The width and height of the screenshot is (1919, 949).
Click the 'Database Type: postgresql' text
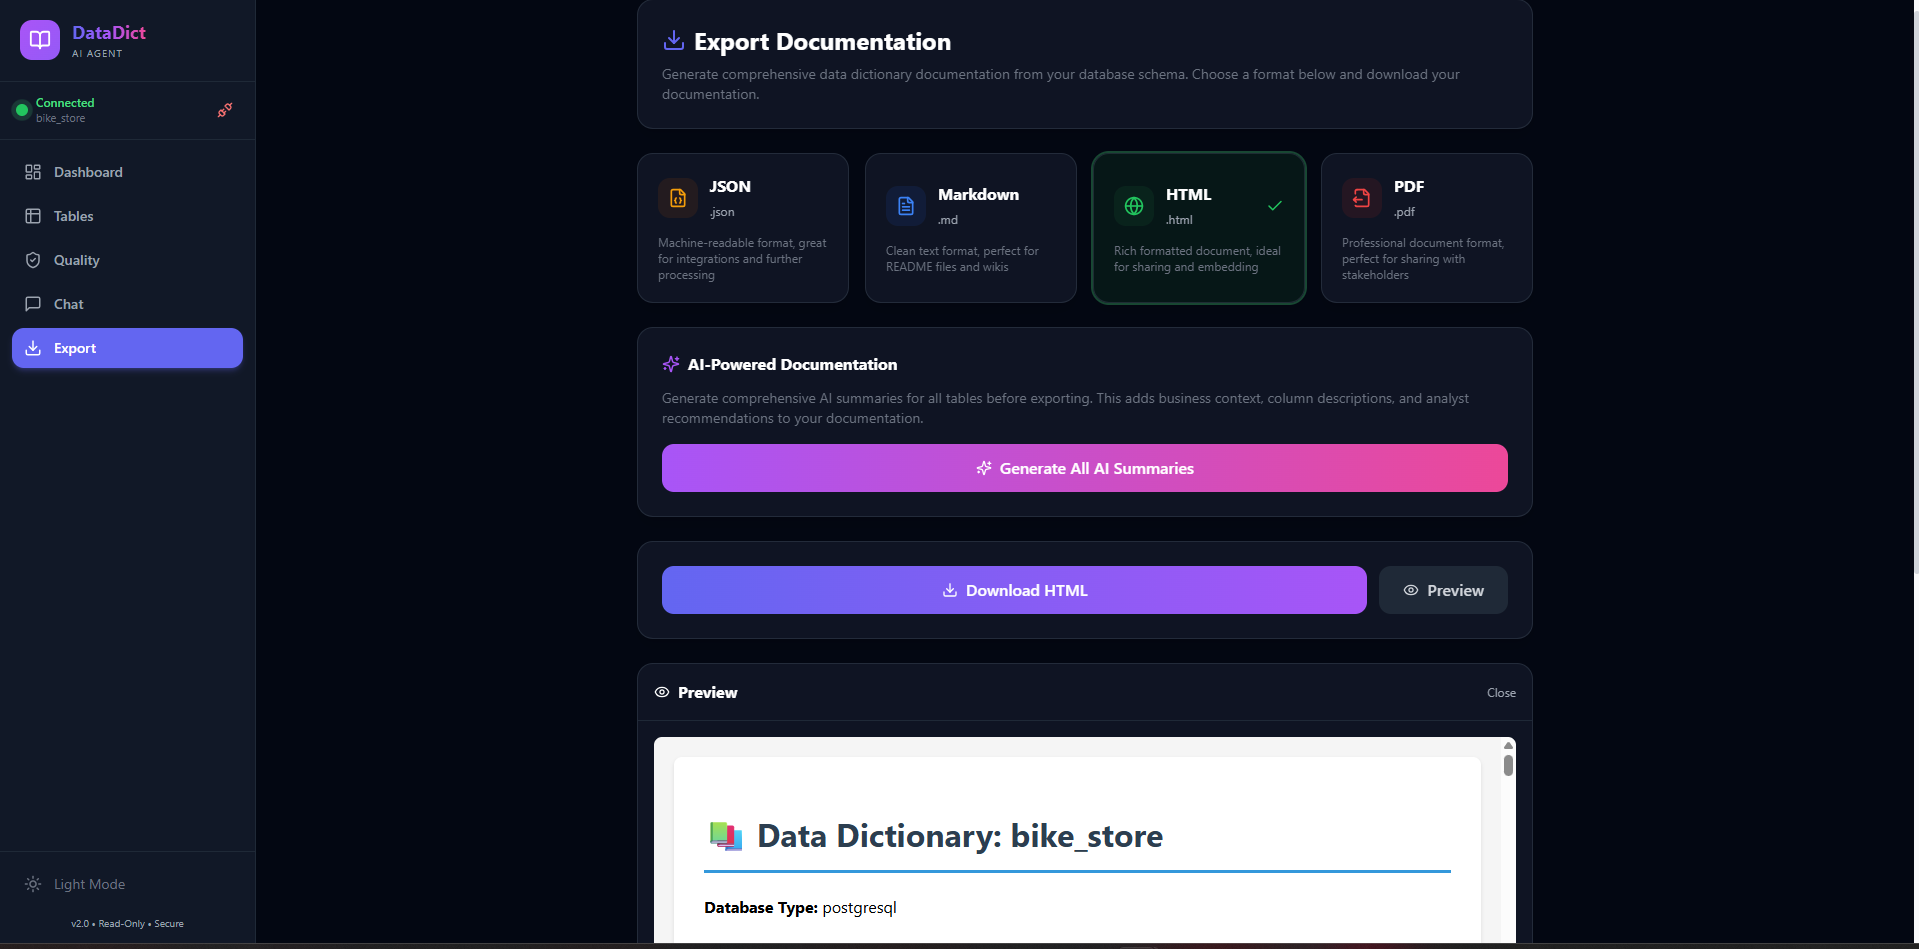[x=800, y=908]
